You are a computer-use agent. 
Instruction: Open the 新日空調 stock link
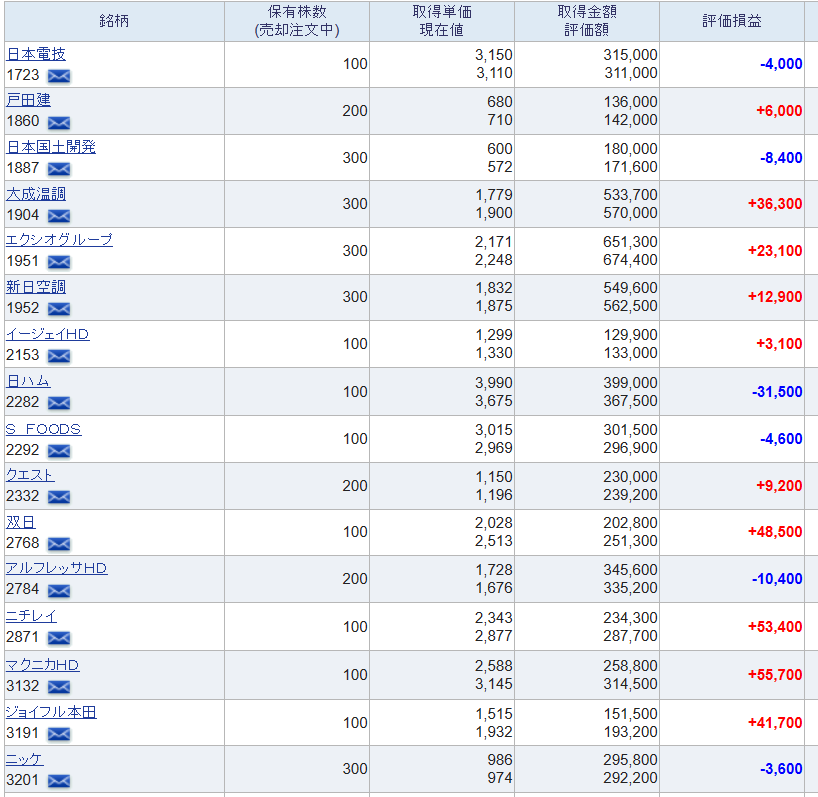tap(36, 287)
